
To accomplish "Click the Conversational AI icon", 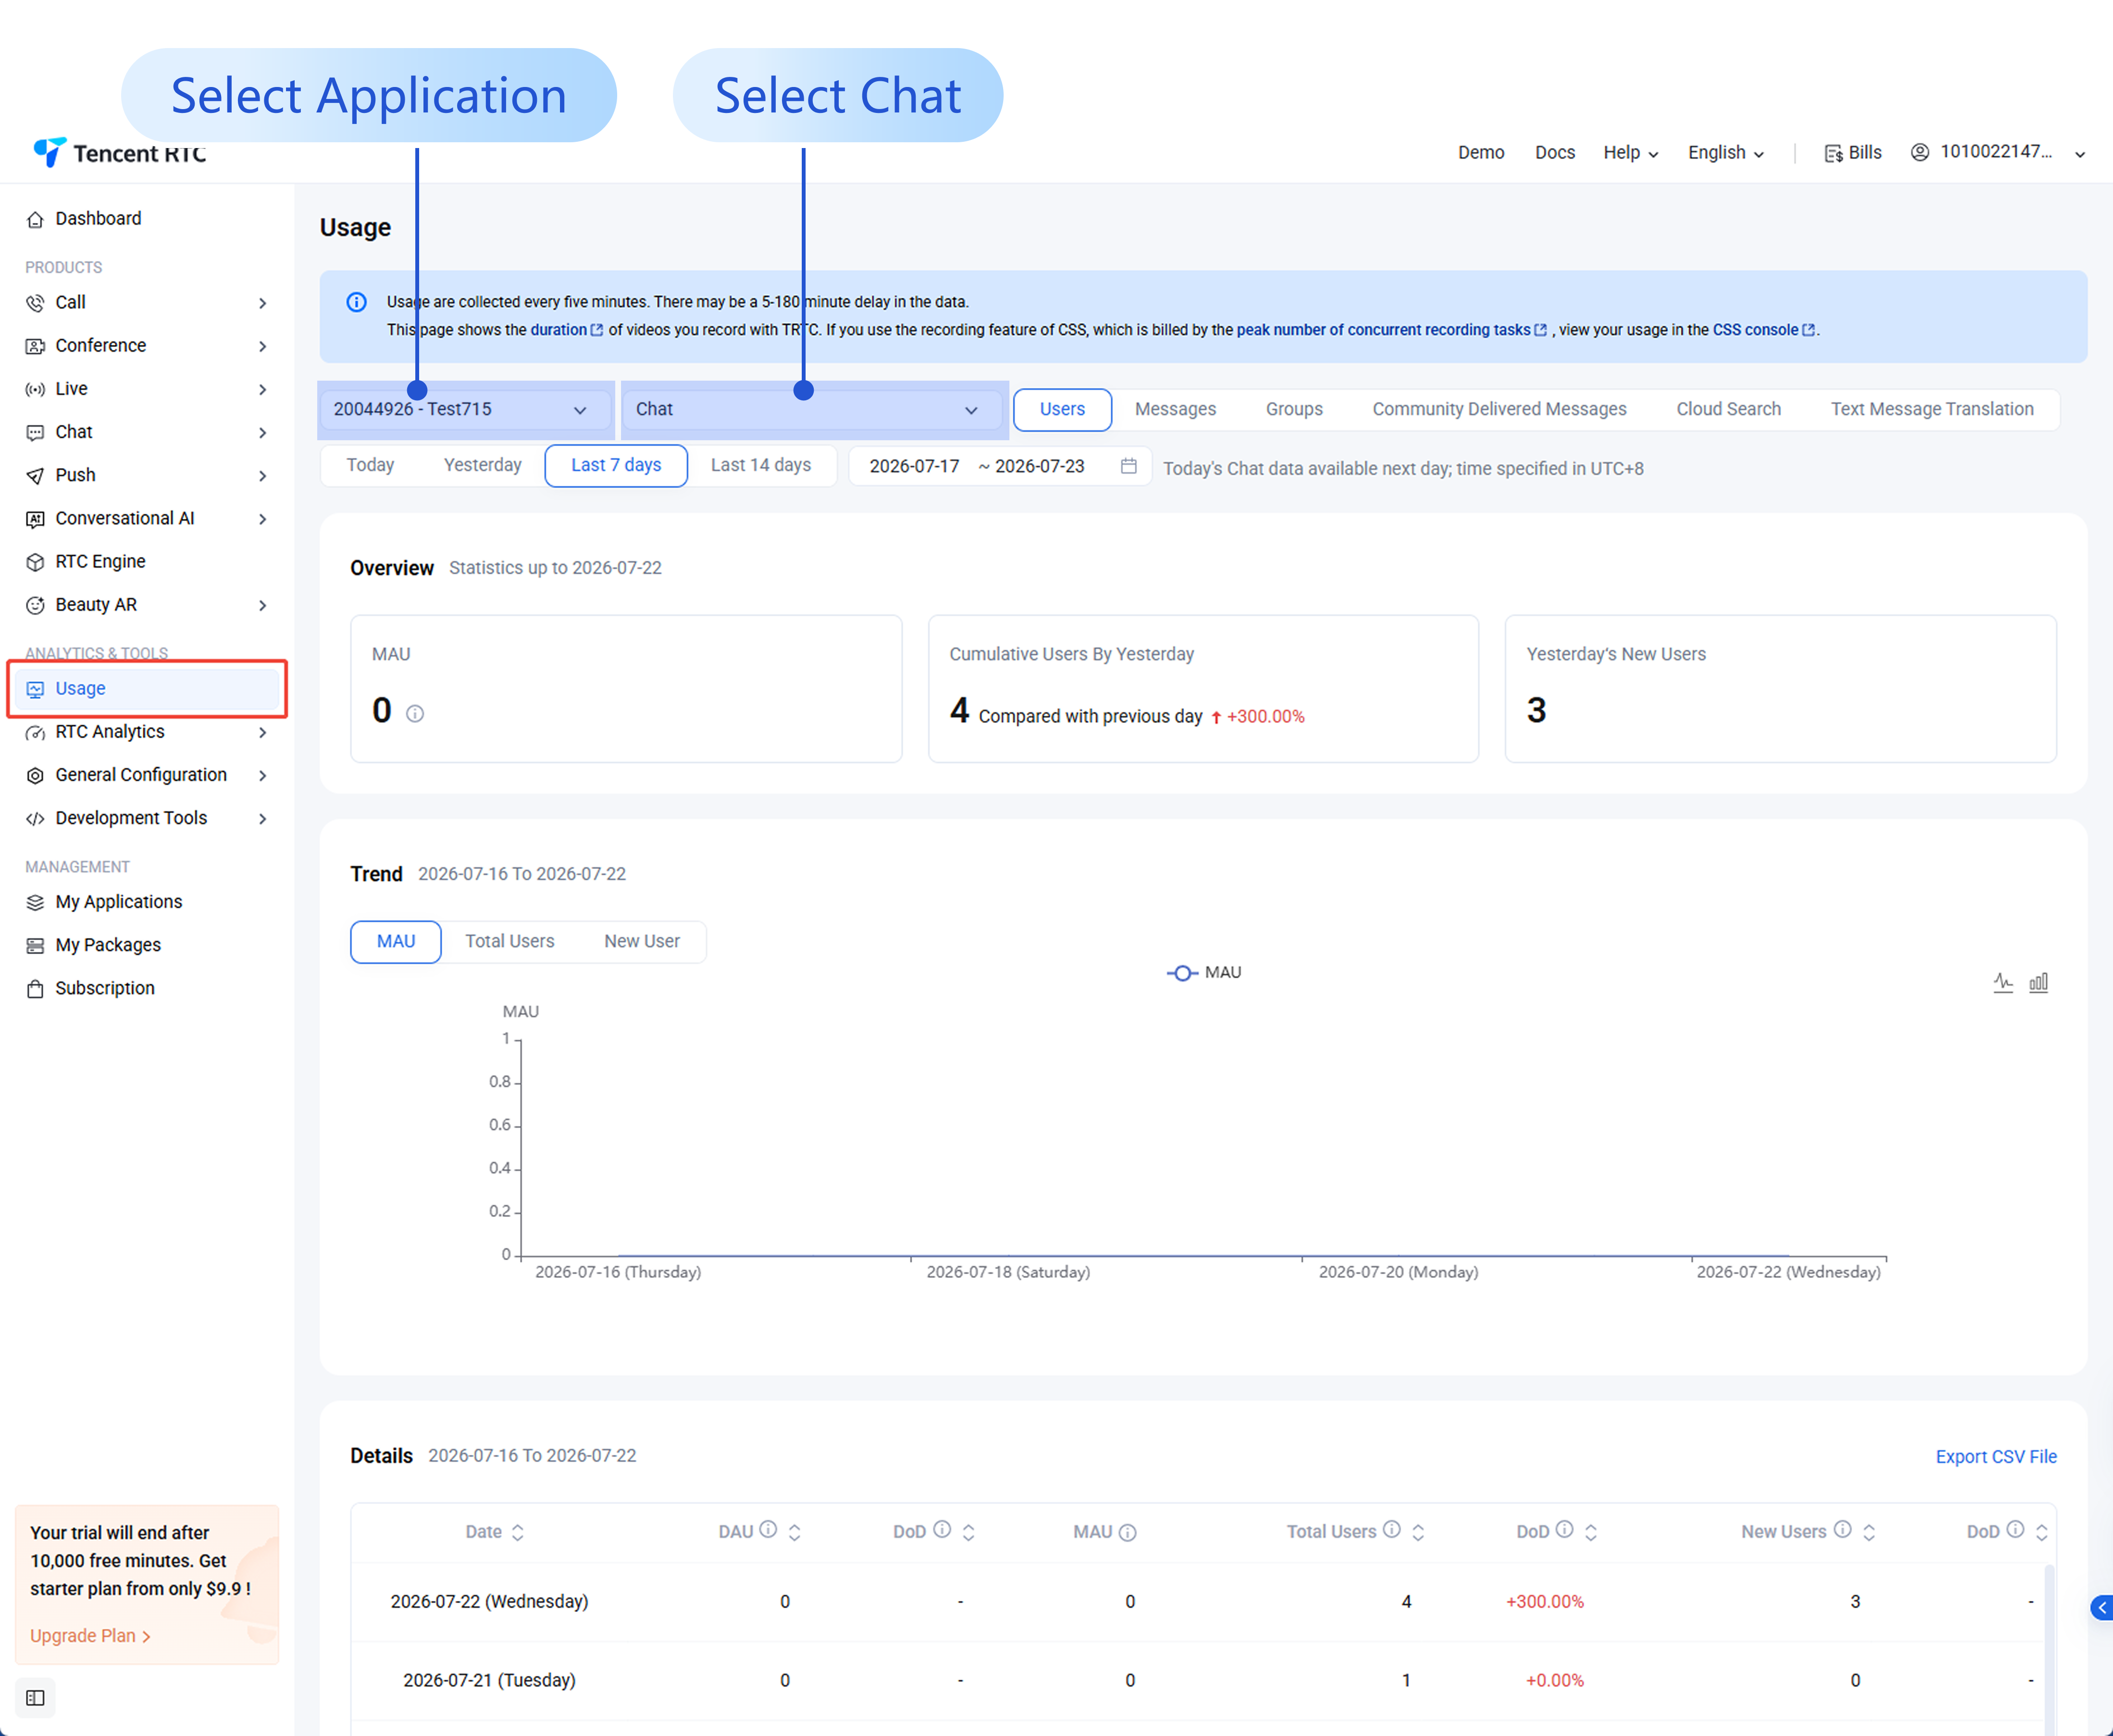I will (x=35, y=518).
